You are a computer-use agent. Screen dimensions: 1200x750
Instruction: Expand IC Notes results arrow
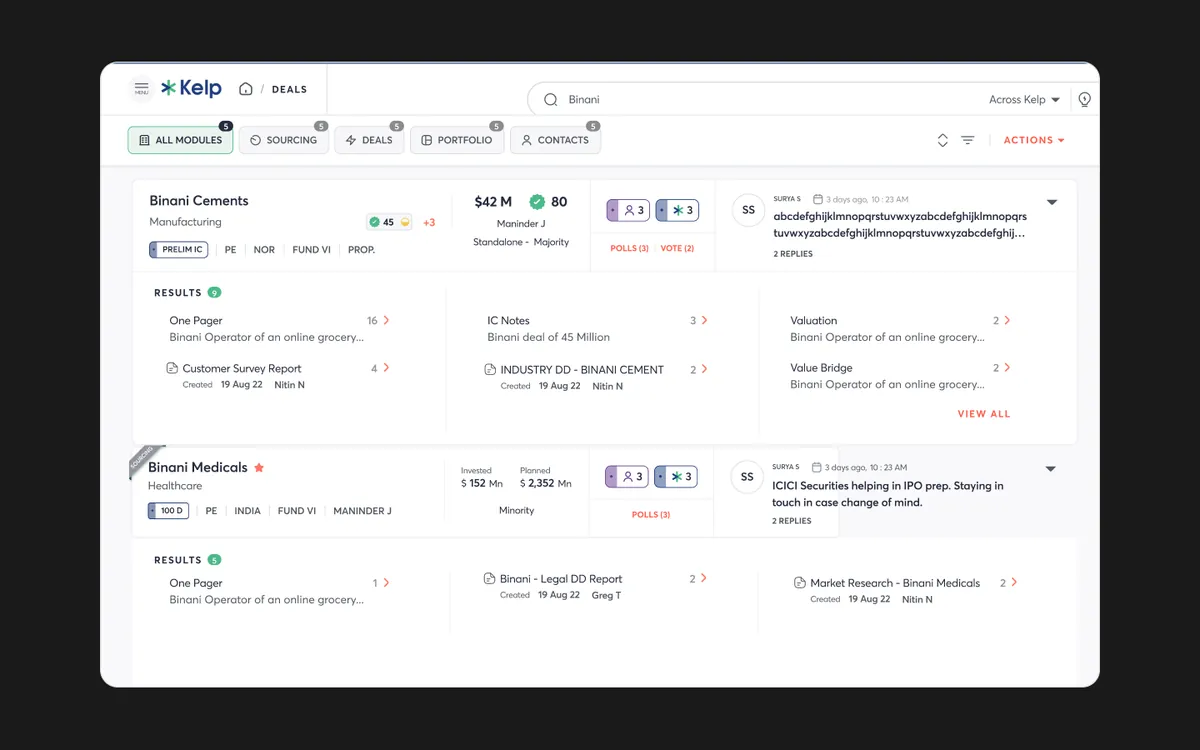[x=705, y=321]
